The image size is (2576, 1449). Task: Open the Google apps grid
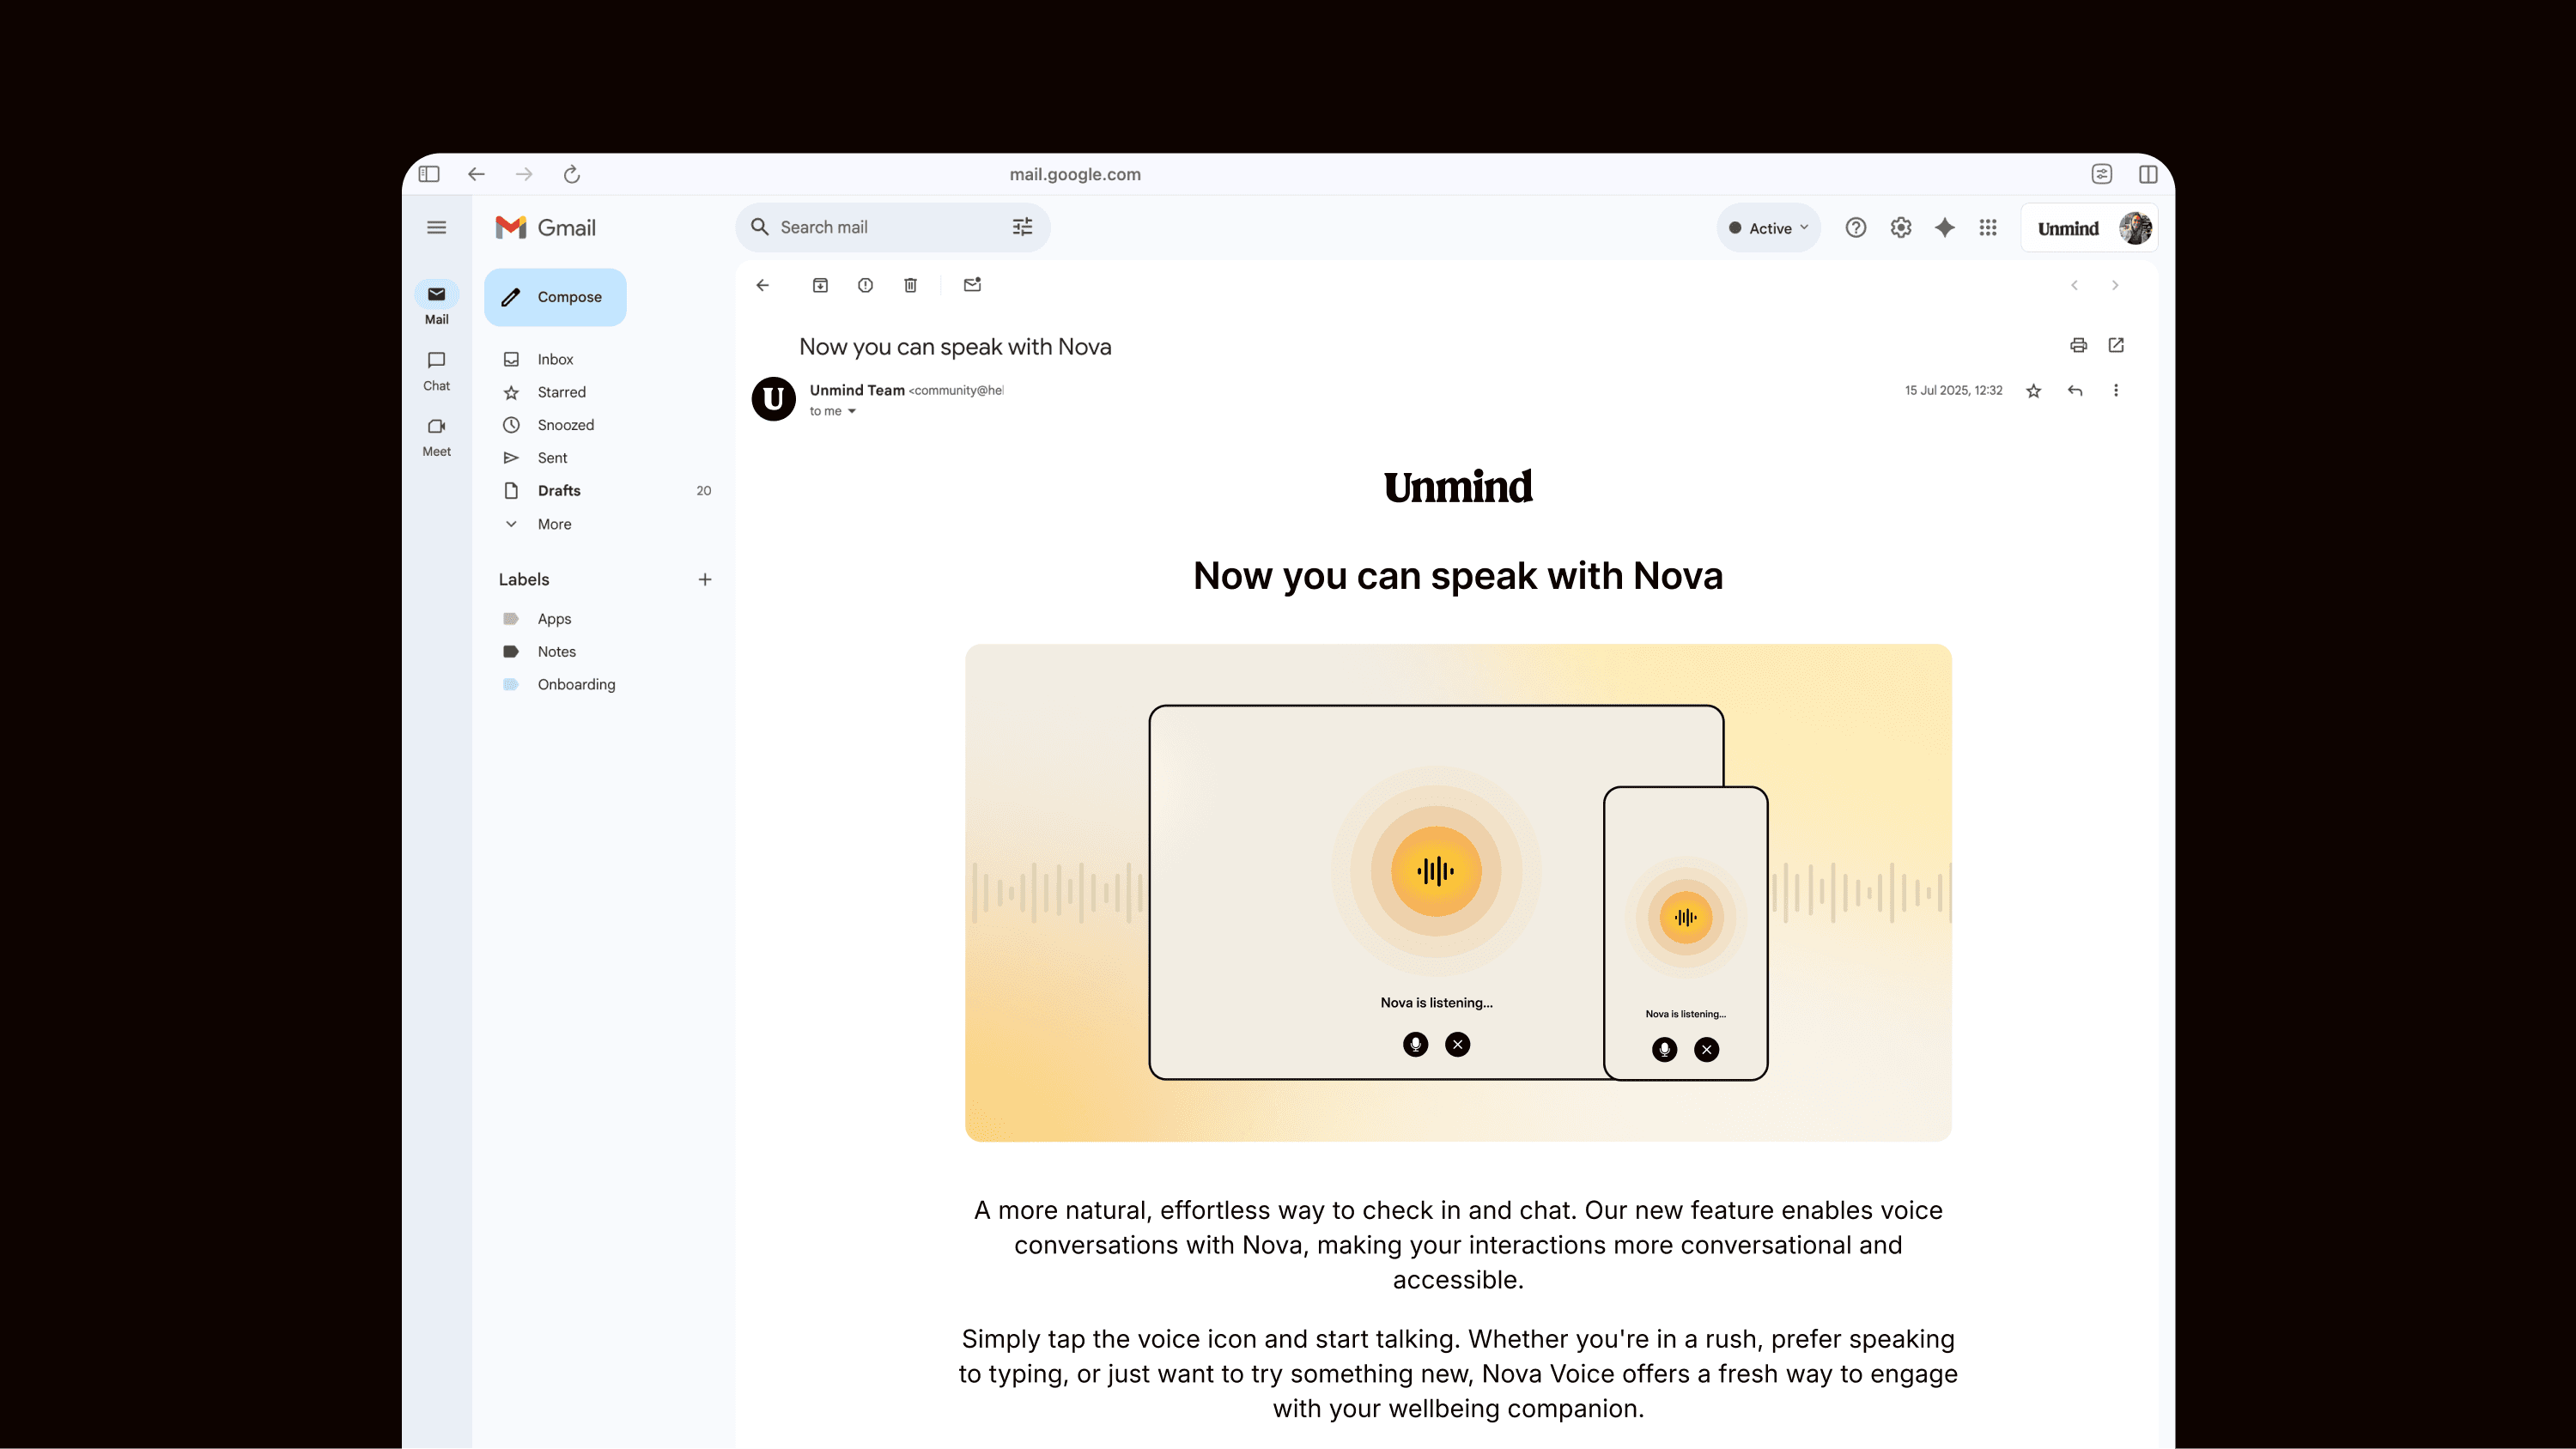click(1988, 228)
